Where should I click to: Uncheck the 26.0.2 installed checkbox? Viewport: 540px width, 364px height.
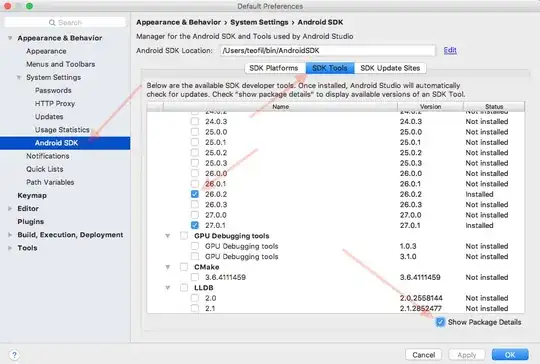coord(195,194)
